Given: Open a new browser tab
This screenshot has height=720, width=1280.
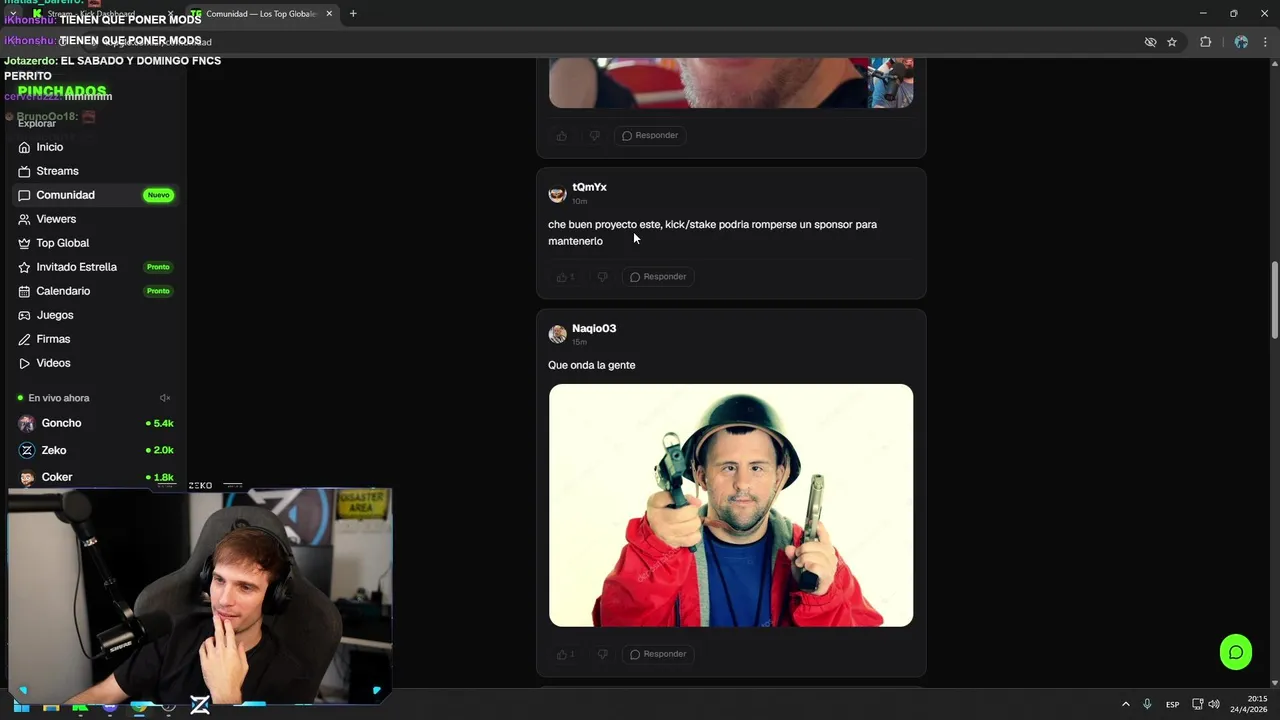Looking at the screenshot, I should tap(353, 14).
